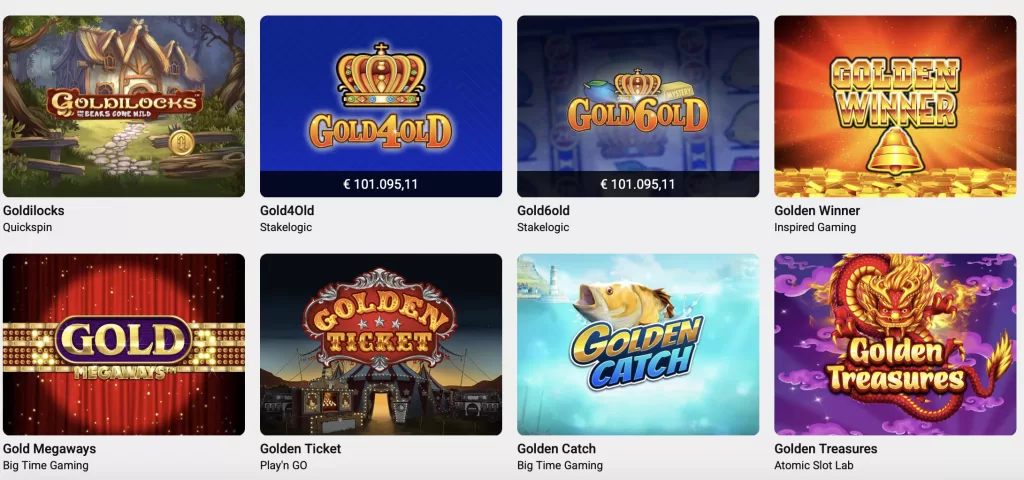Click the Goldilocks title link
This screenshot has width=1024, height=480.
[x=33, y=211]
